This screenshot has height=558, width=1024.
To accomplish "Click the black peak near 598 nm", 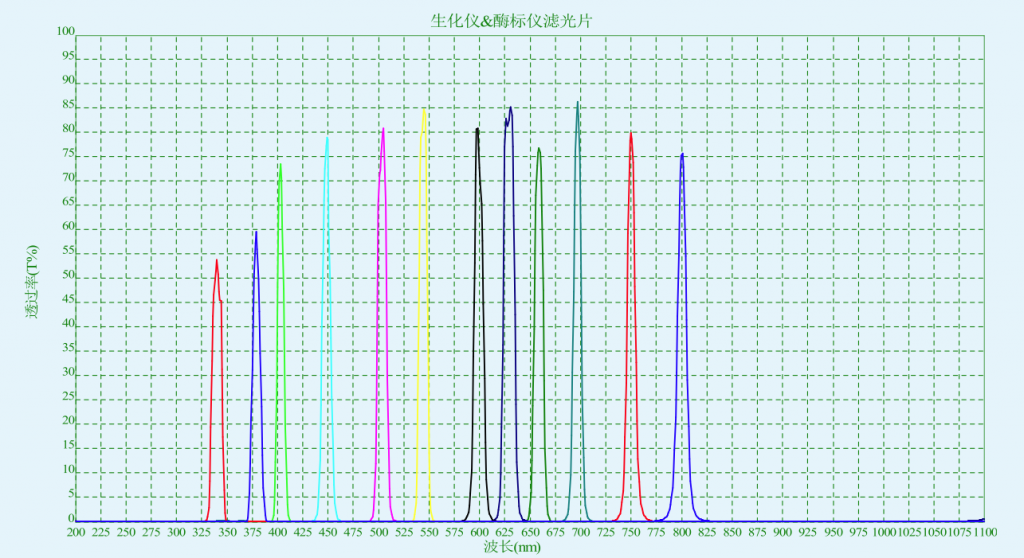I will (x=477, y=130).
